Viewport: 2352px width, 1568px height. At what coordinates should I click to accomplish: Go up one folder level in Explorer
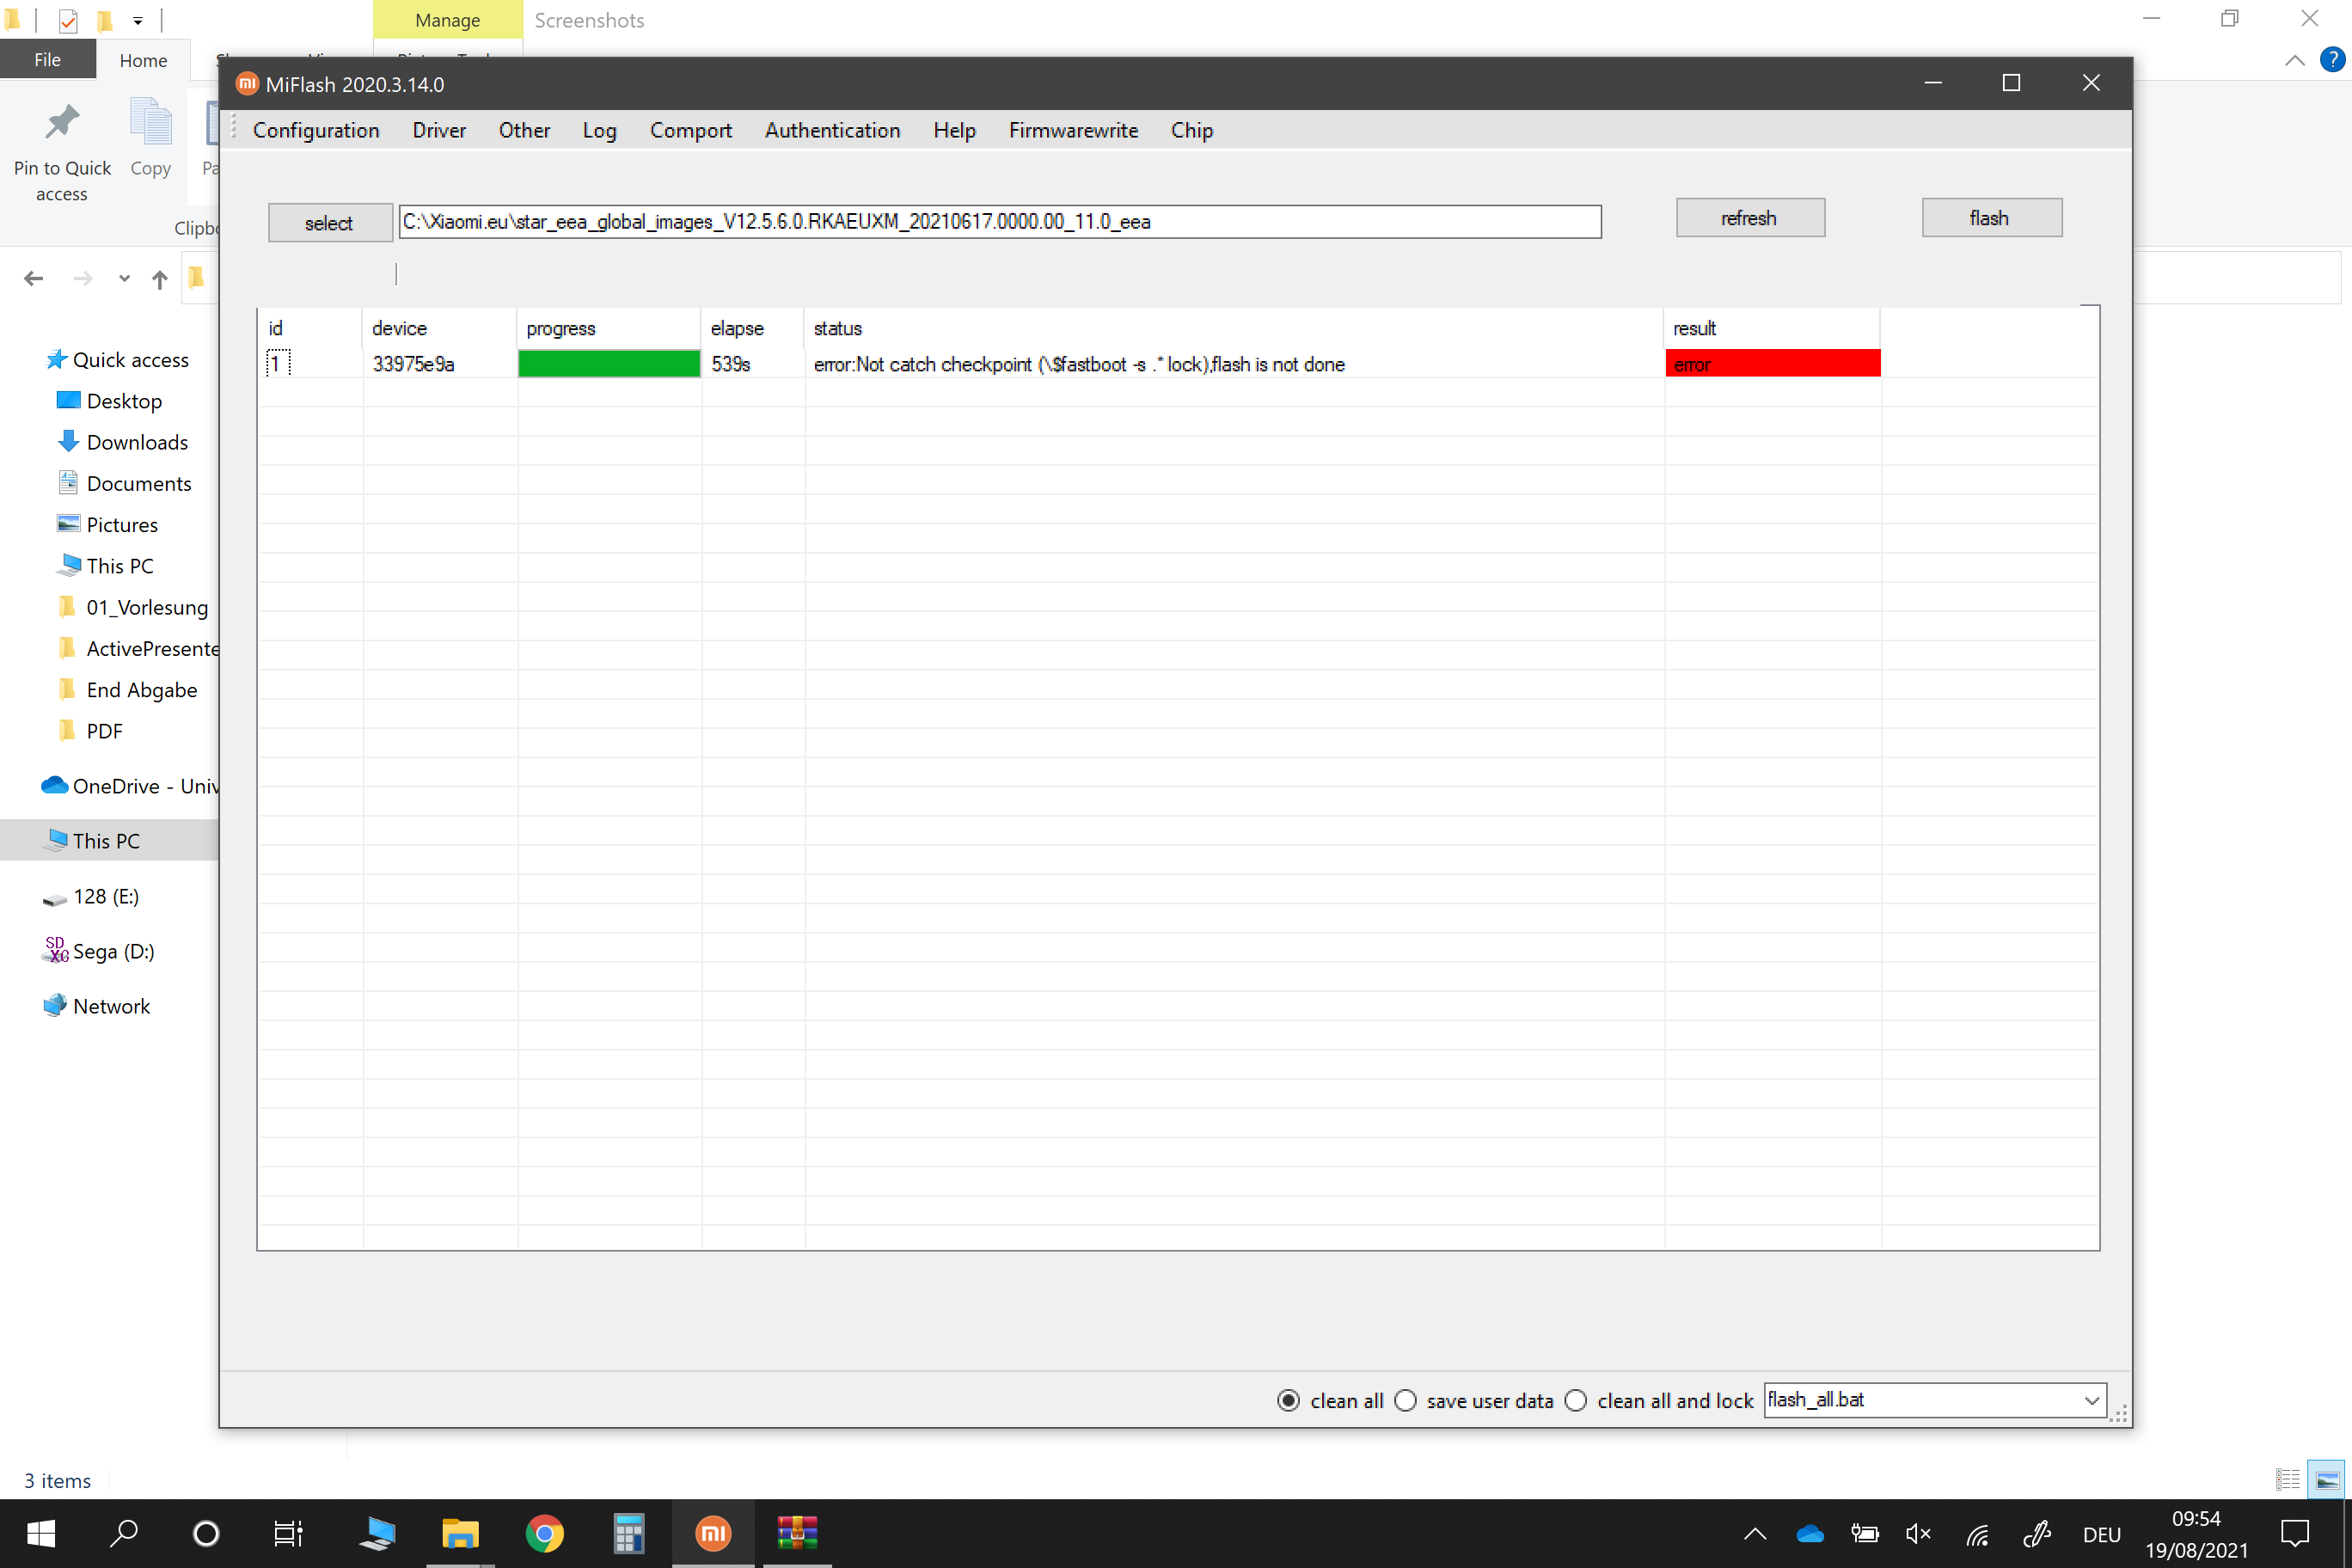coord(160,278)
